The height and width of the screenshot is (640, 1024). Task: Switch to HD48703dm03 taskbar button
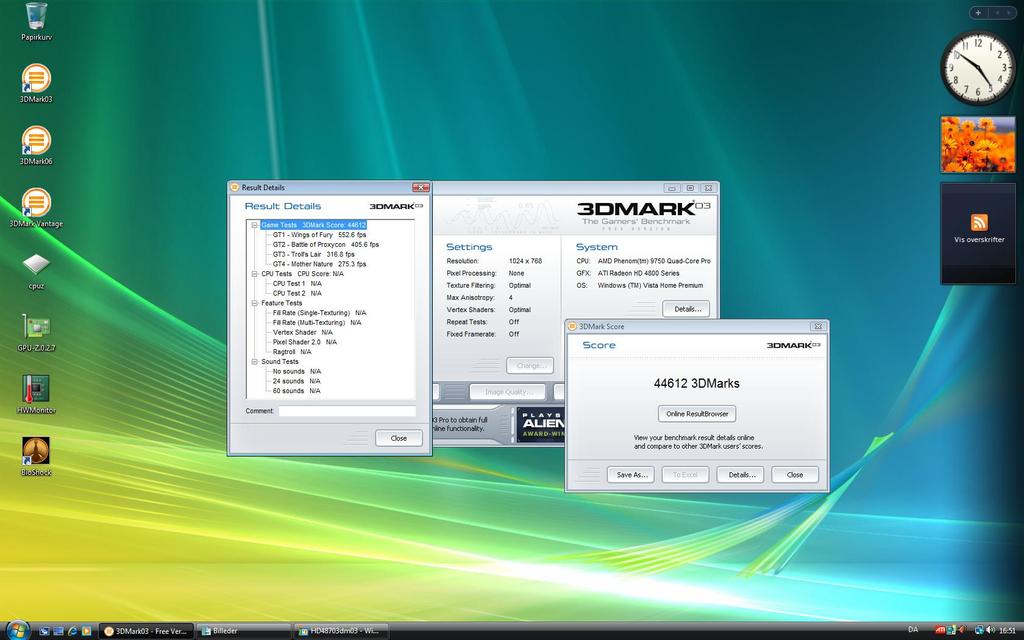click(341, 631)
